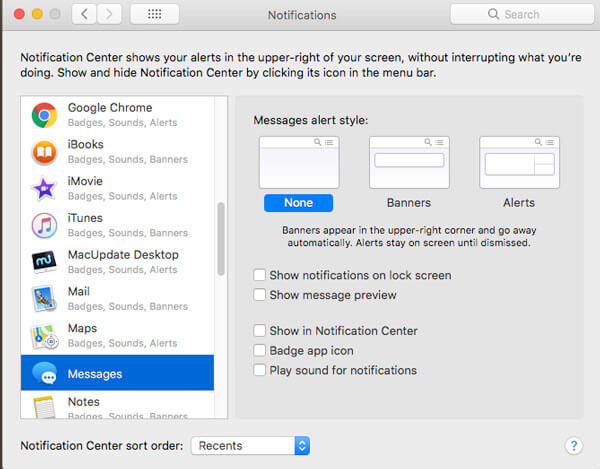Screen dimensions: 600x469
Task: Click the None label button
Action: (298, 203)
